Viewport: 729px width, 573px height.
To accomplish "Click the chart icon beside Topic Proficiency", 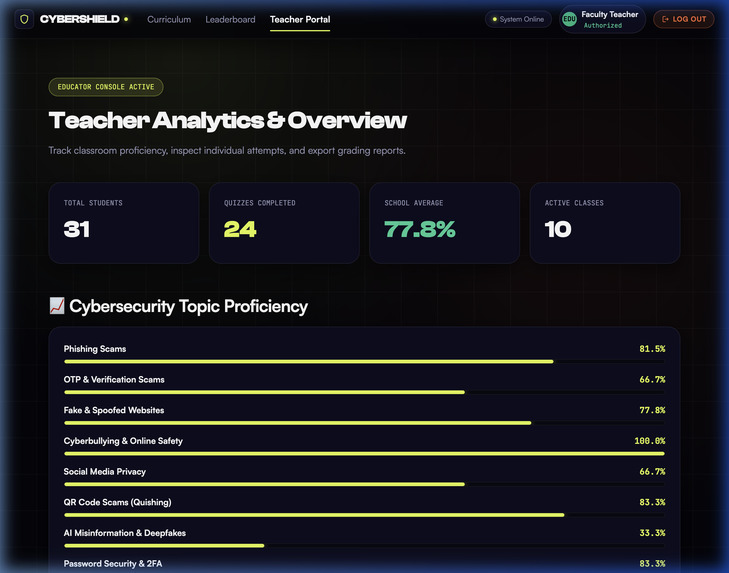I will pyautogui.click(x=57, y=306).
